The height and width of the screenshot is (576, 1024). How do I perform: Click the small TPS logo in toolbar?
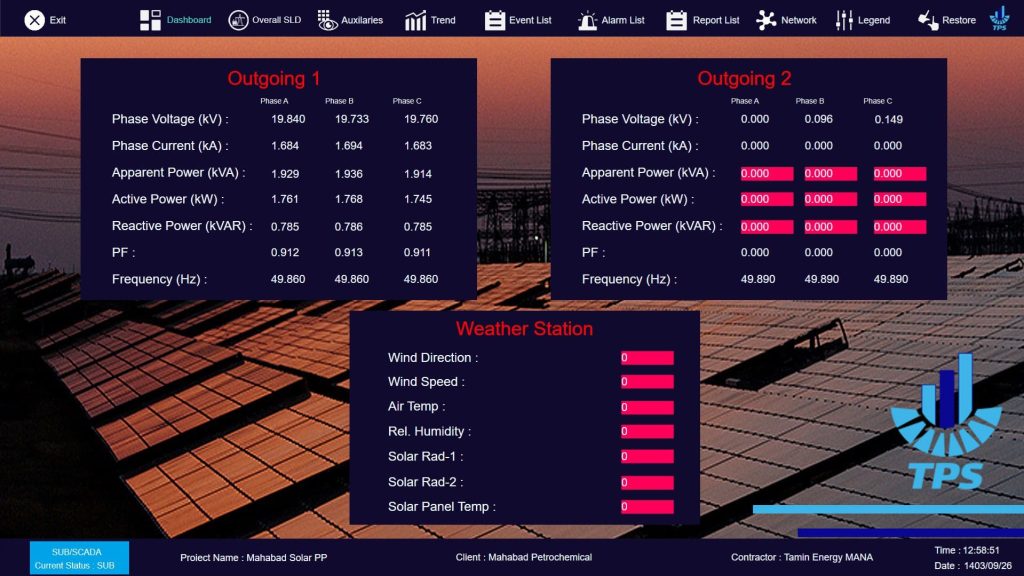tap(999, 18)
